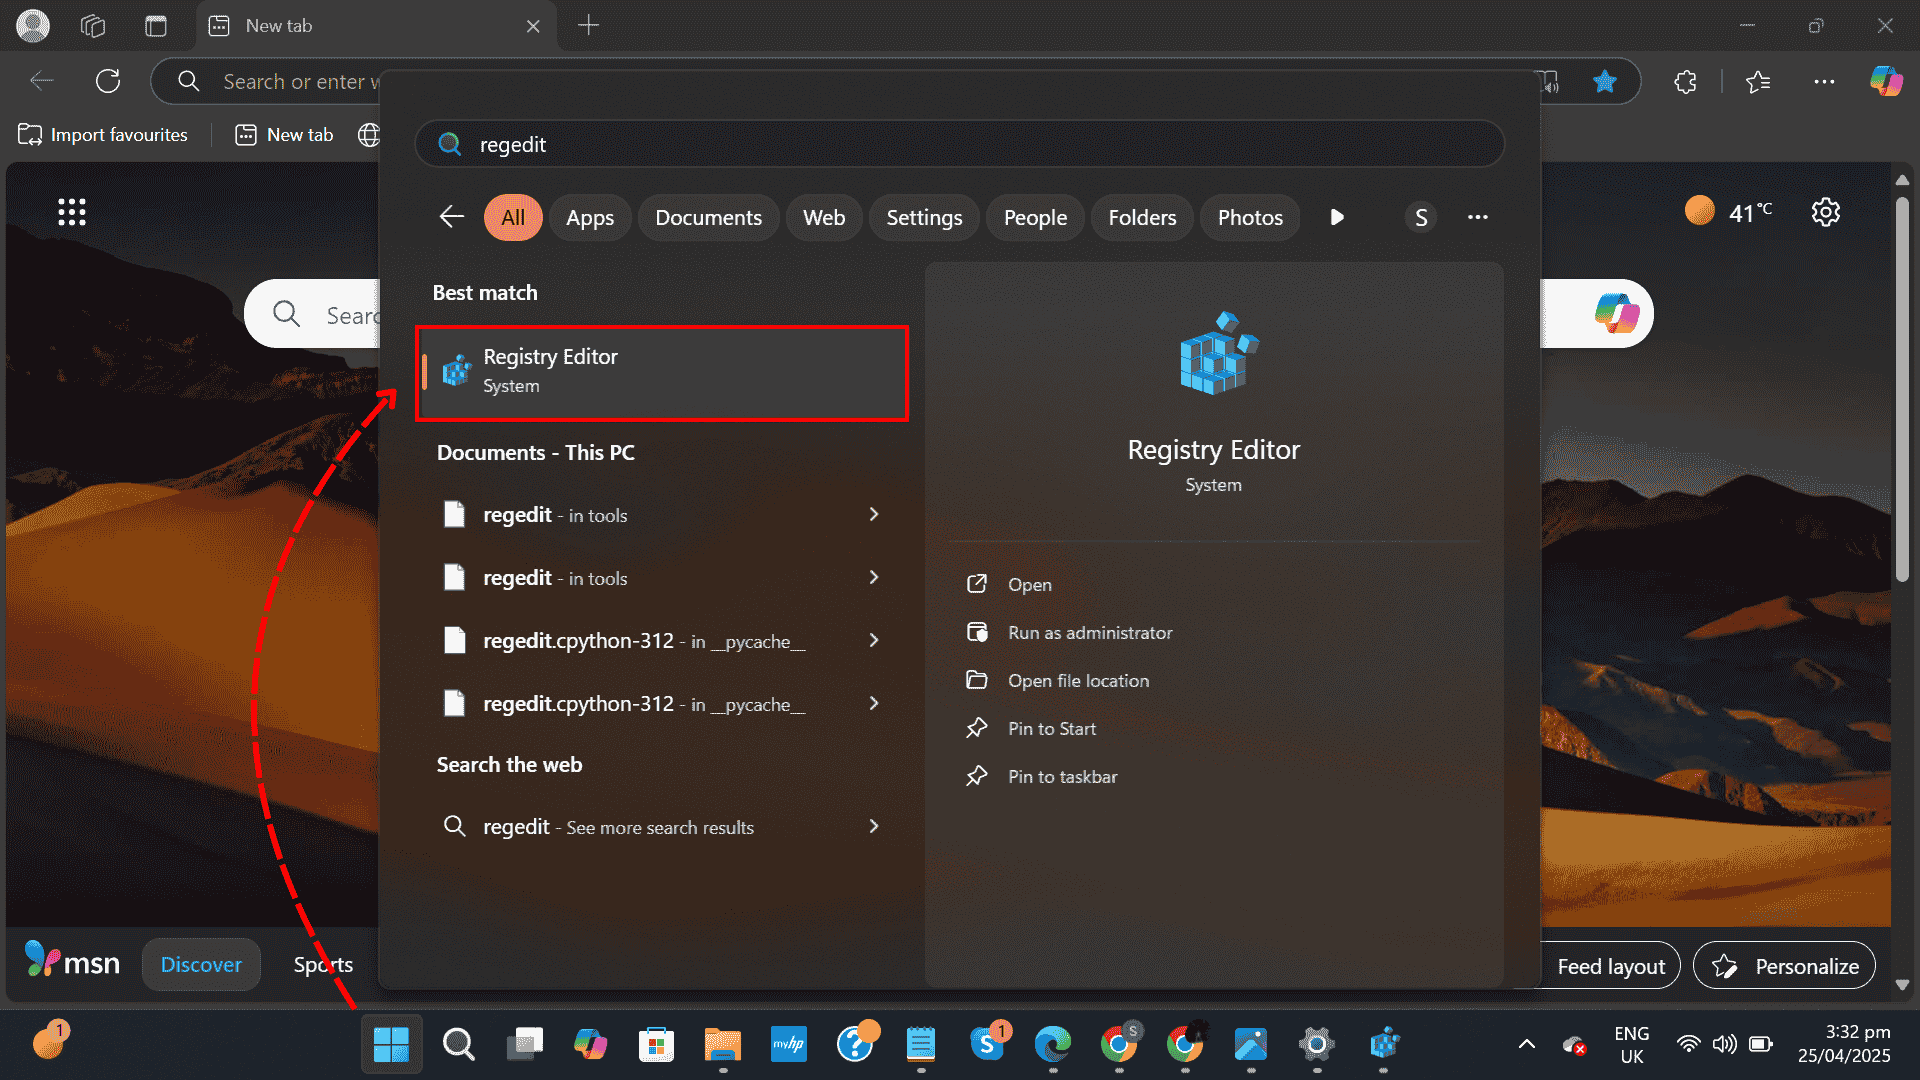This screenshot has width=1920, height=1080.
Task: Select the People search category
Action: coord(1035,217)
